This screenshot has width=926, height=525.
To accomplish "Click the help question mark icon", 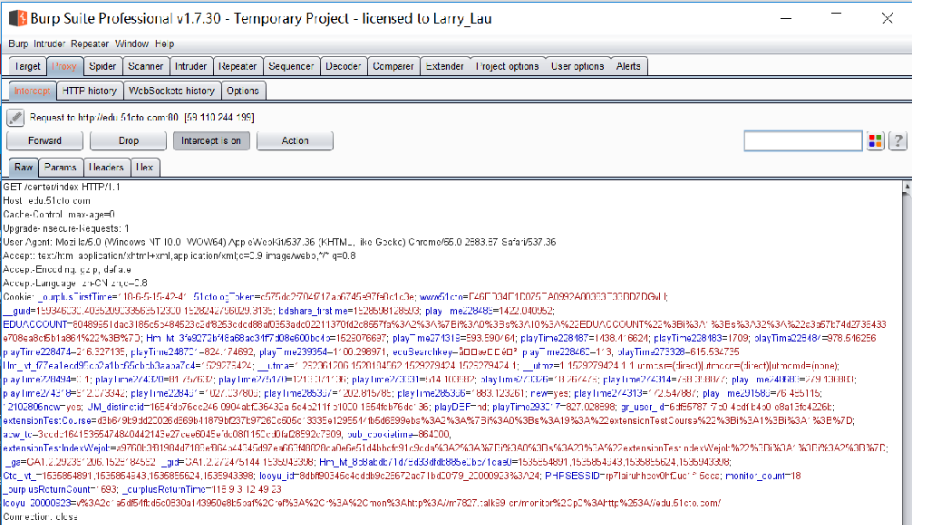I will pyautogui.click(x=898, y=141).
